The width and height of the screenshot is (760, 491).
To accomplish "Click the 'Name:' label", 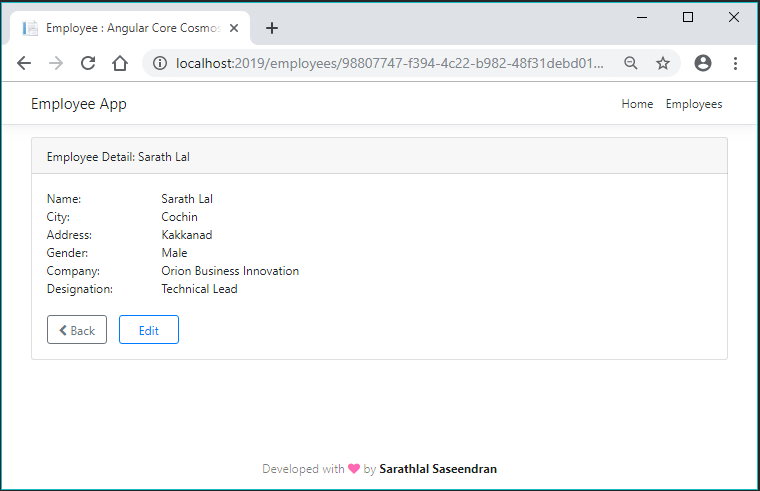I will tap(64, 199).
